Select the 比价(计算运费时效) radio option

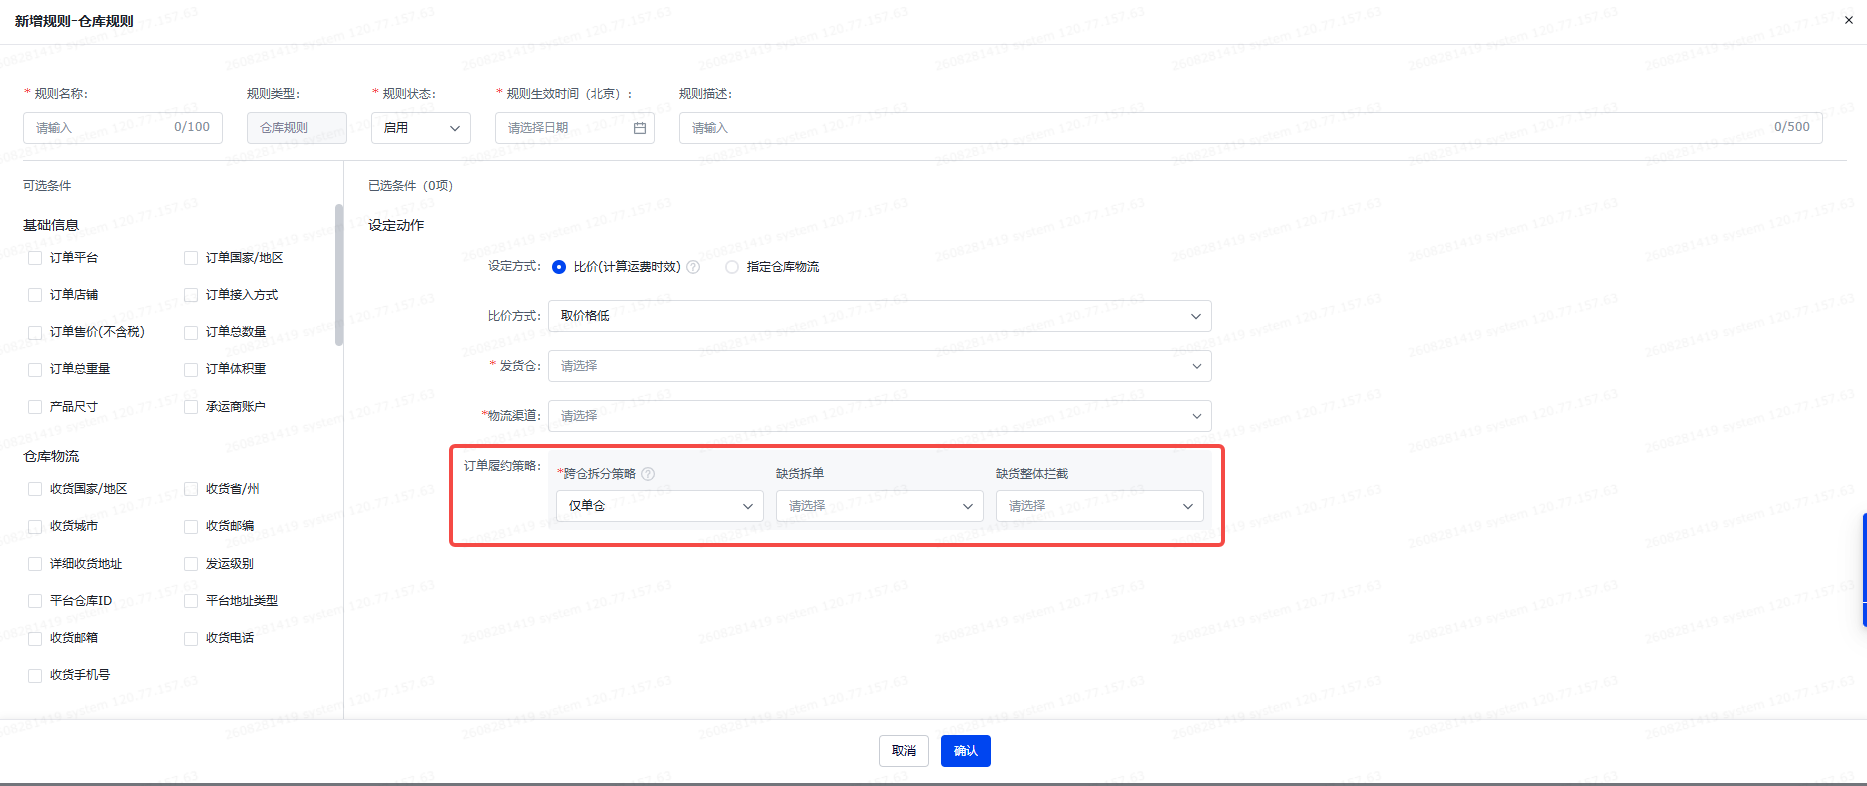[559, 267]
